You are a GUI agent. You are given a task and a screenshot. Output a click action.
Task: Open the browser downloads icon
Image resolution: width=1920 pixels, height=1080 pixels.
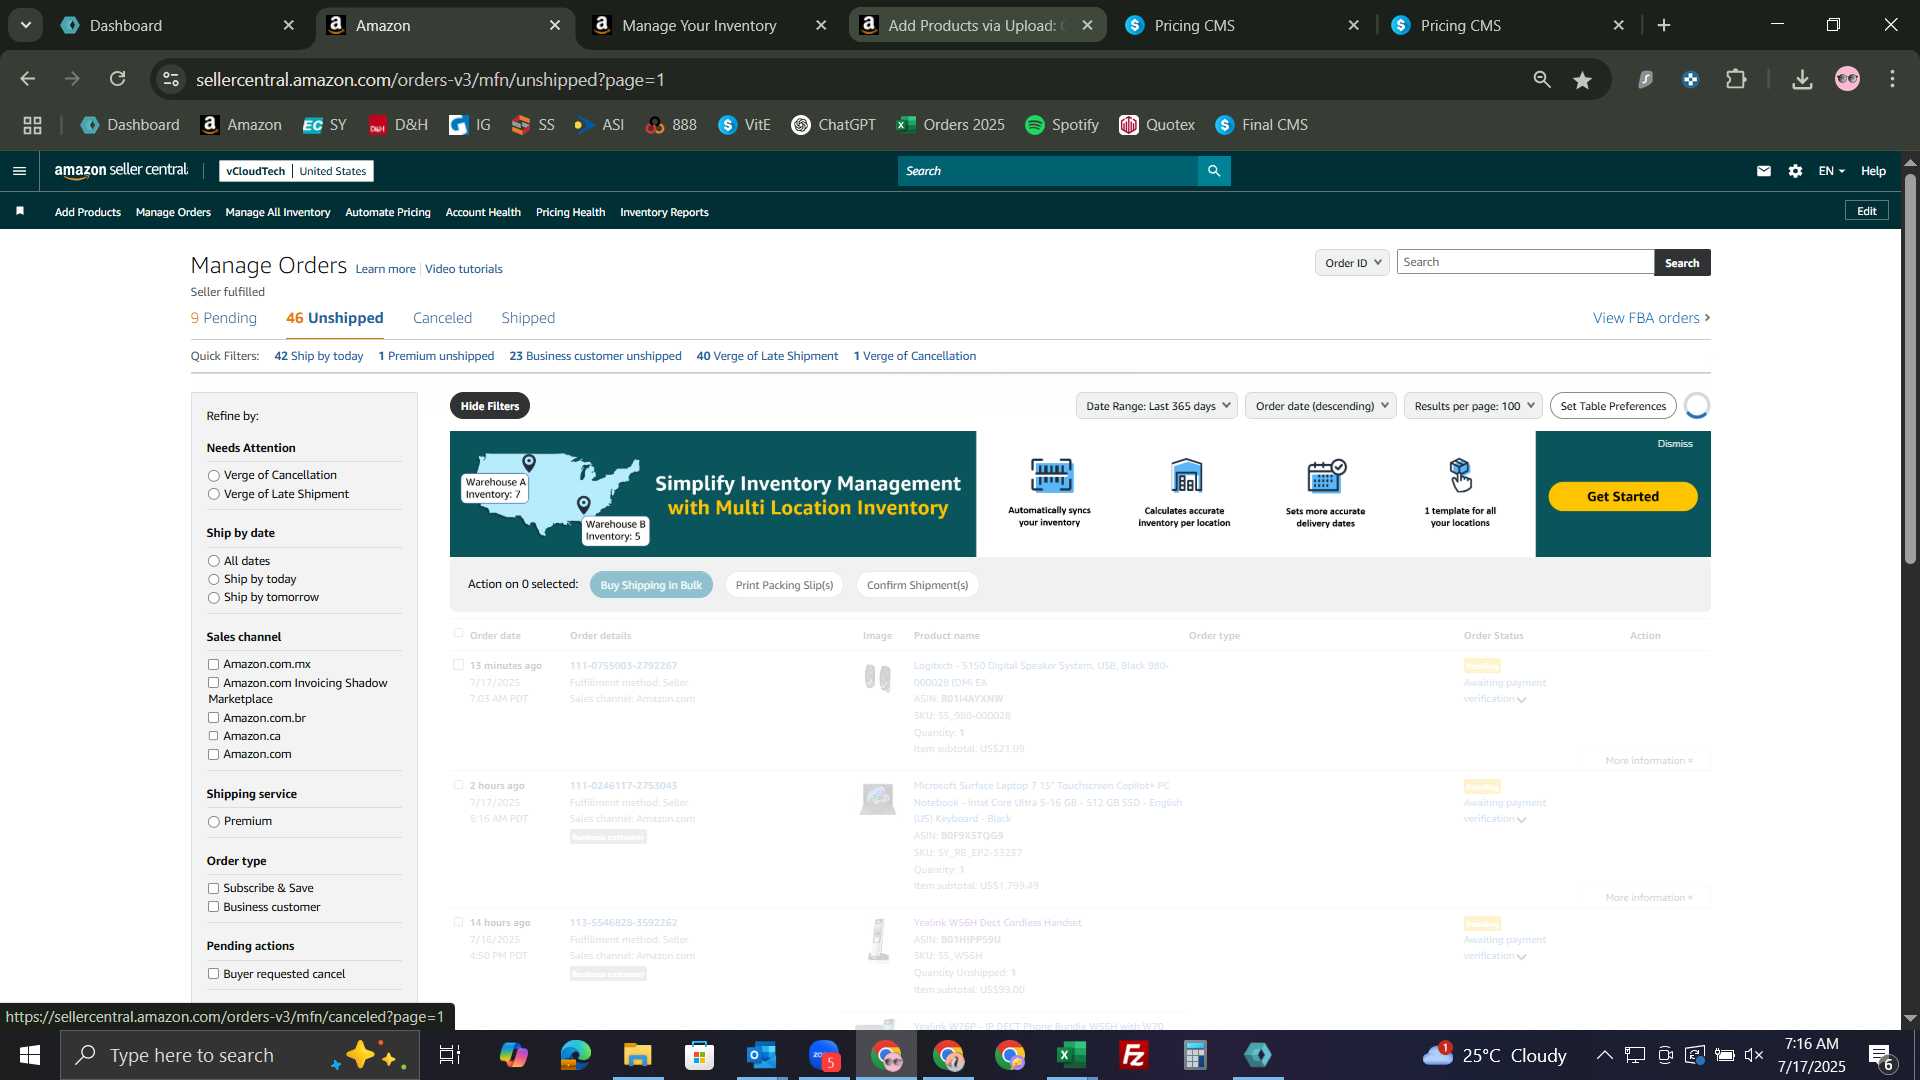tap(1803, 80)
